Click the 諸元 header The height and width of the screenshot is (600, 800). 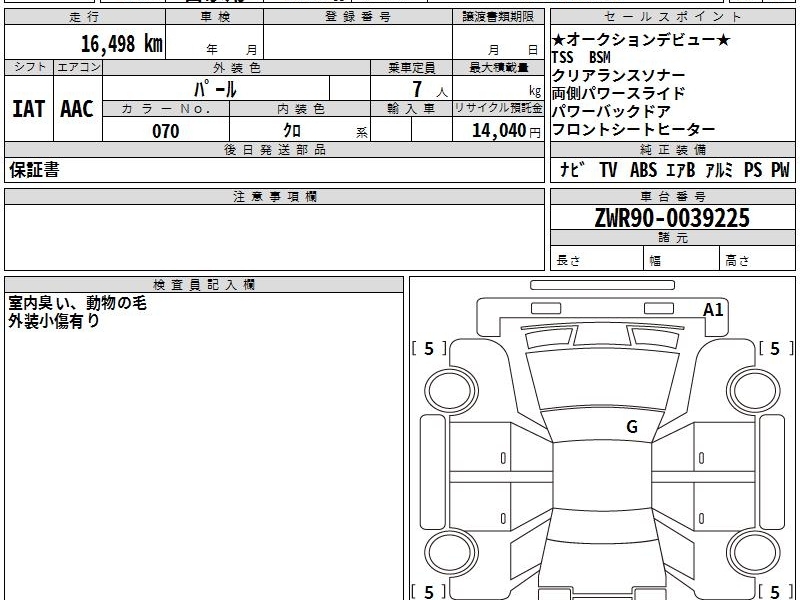[x=672, y=237]
